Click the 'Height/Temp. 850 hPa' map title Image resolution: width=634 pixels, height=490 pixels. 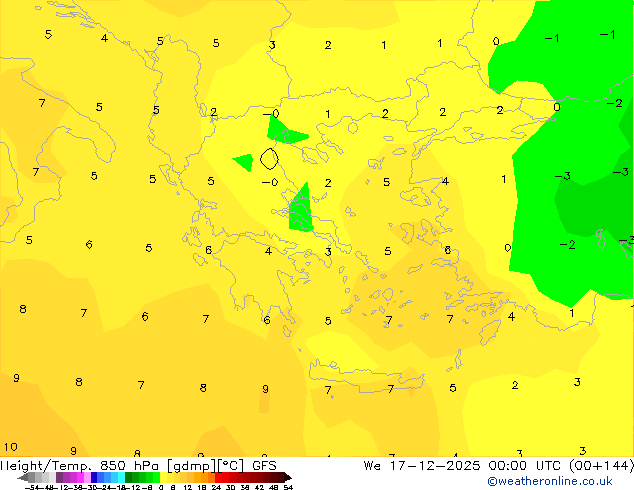80,465
